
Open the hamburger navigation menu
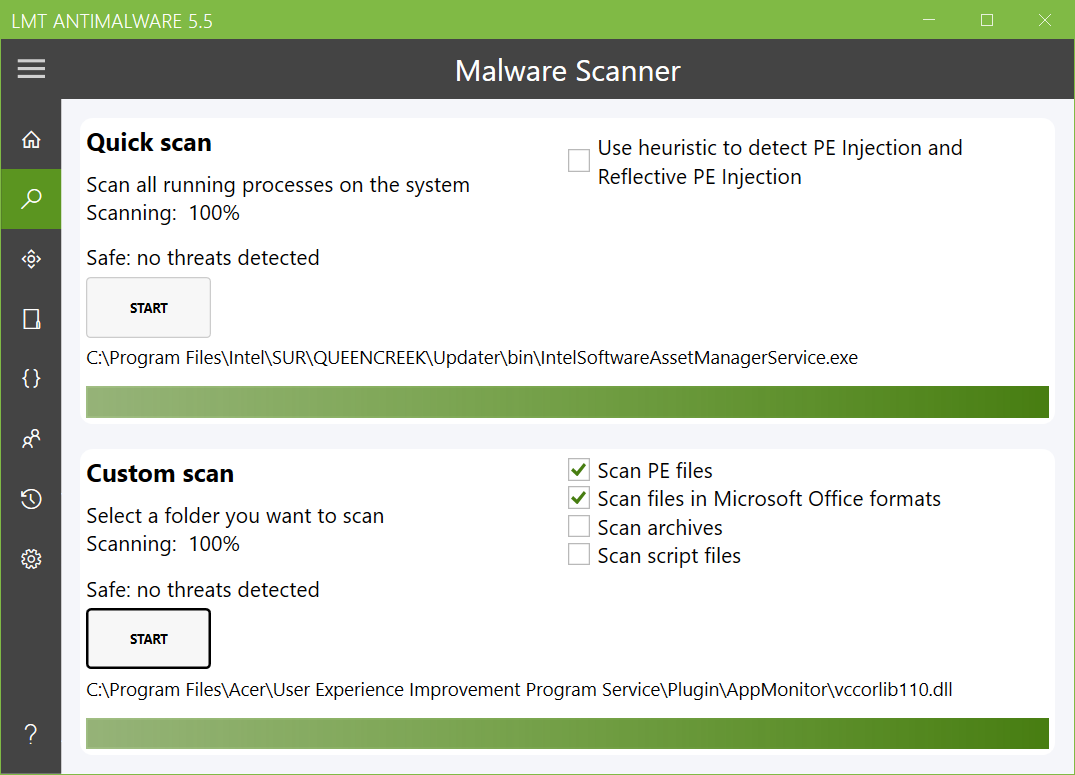point(31,68)
